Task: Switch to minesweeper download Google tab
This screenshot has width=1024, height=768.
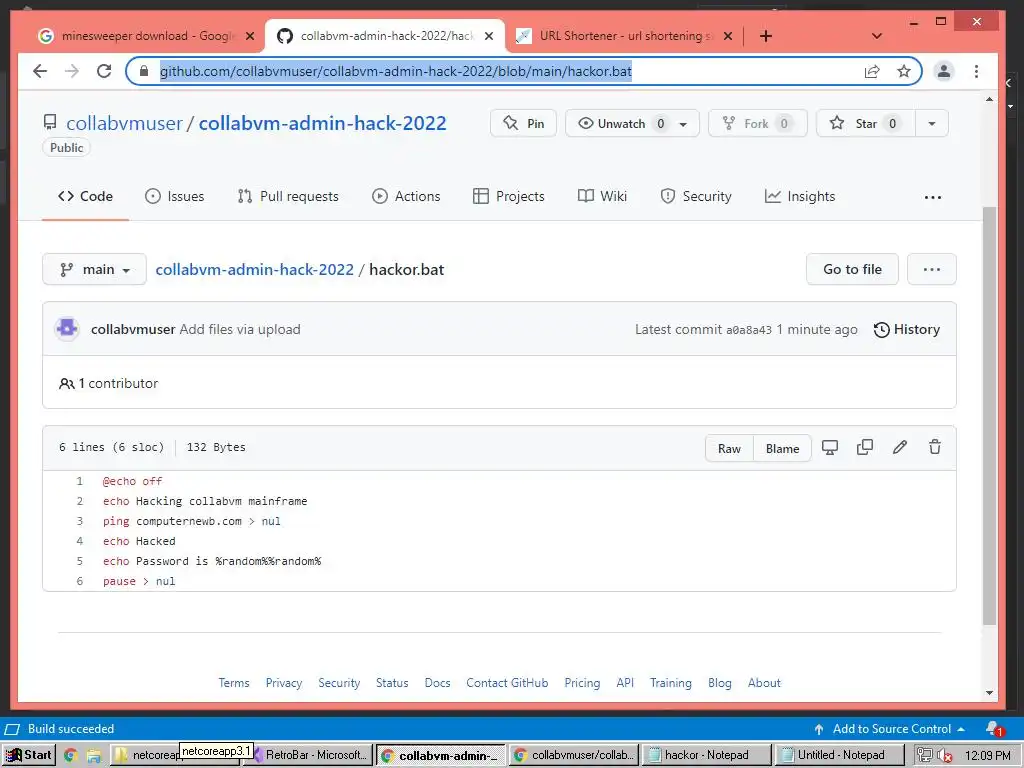Action: tap(146, 36)
